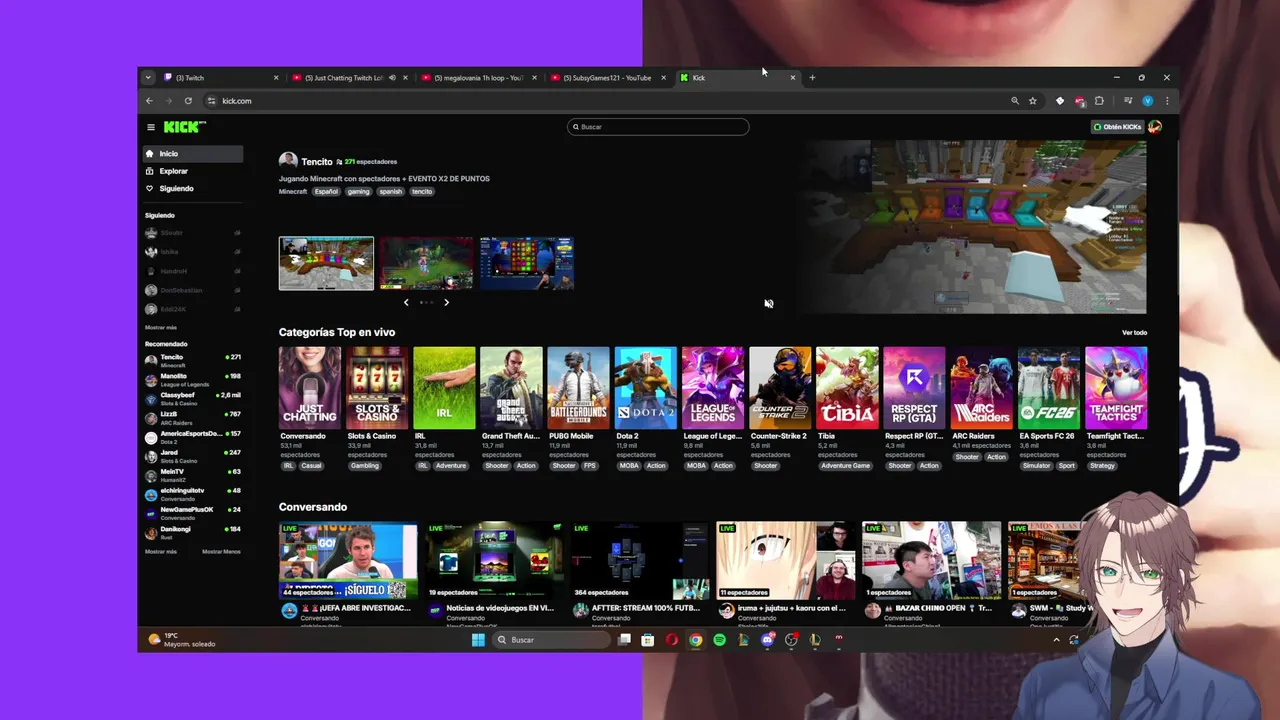
Task: Unmute the featured stream preview
Action: (x=769, y=304)
